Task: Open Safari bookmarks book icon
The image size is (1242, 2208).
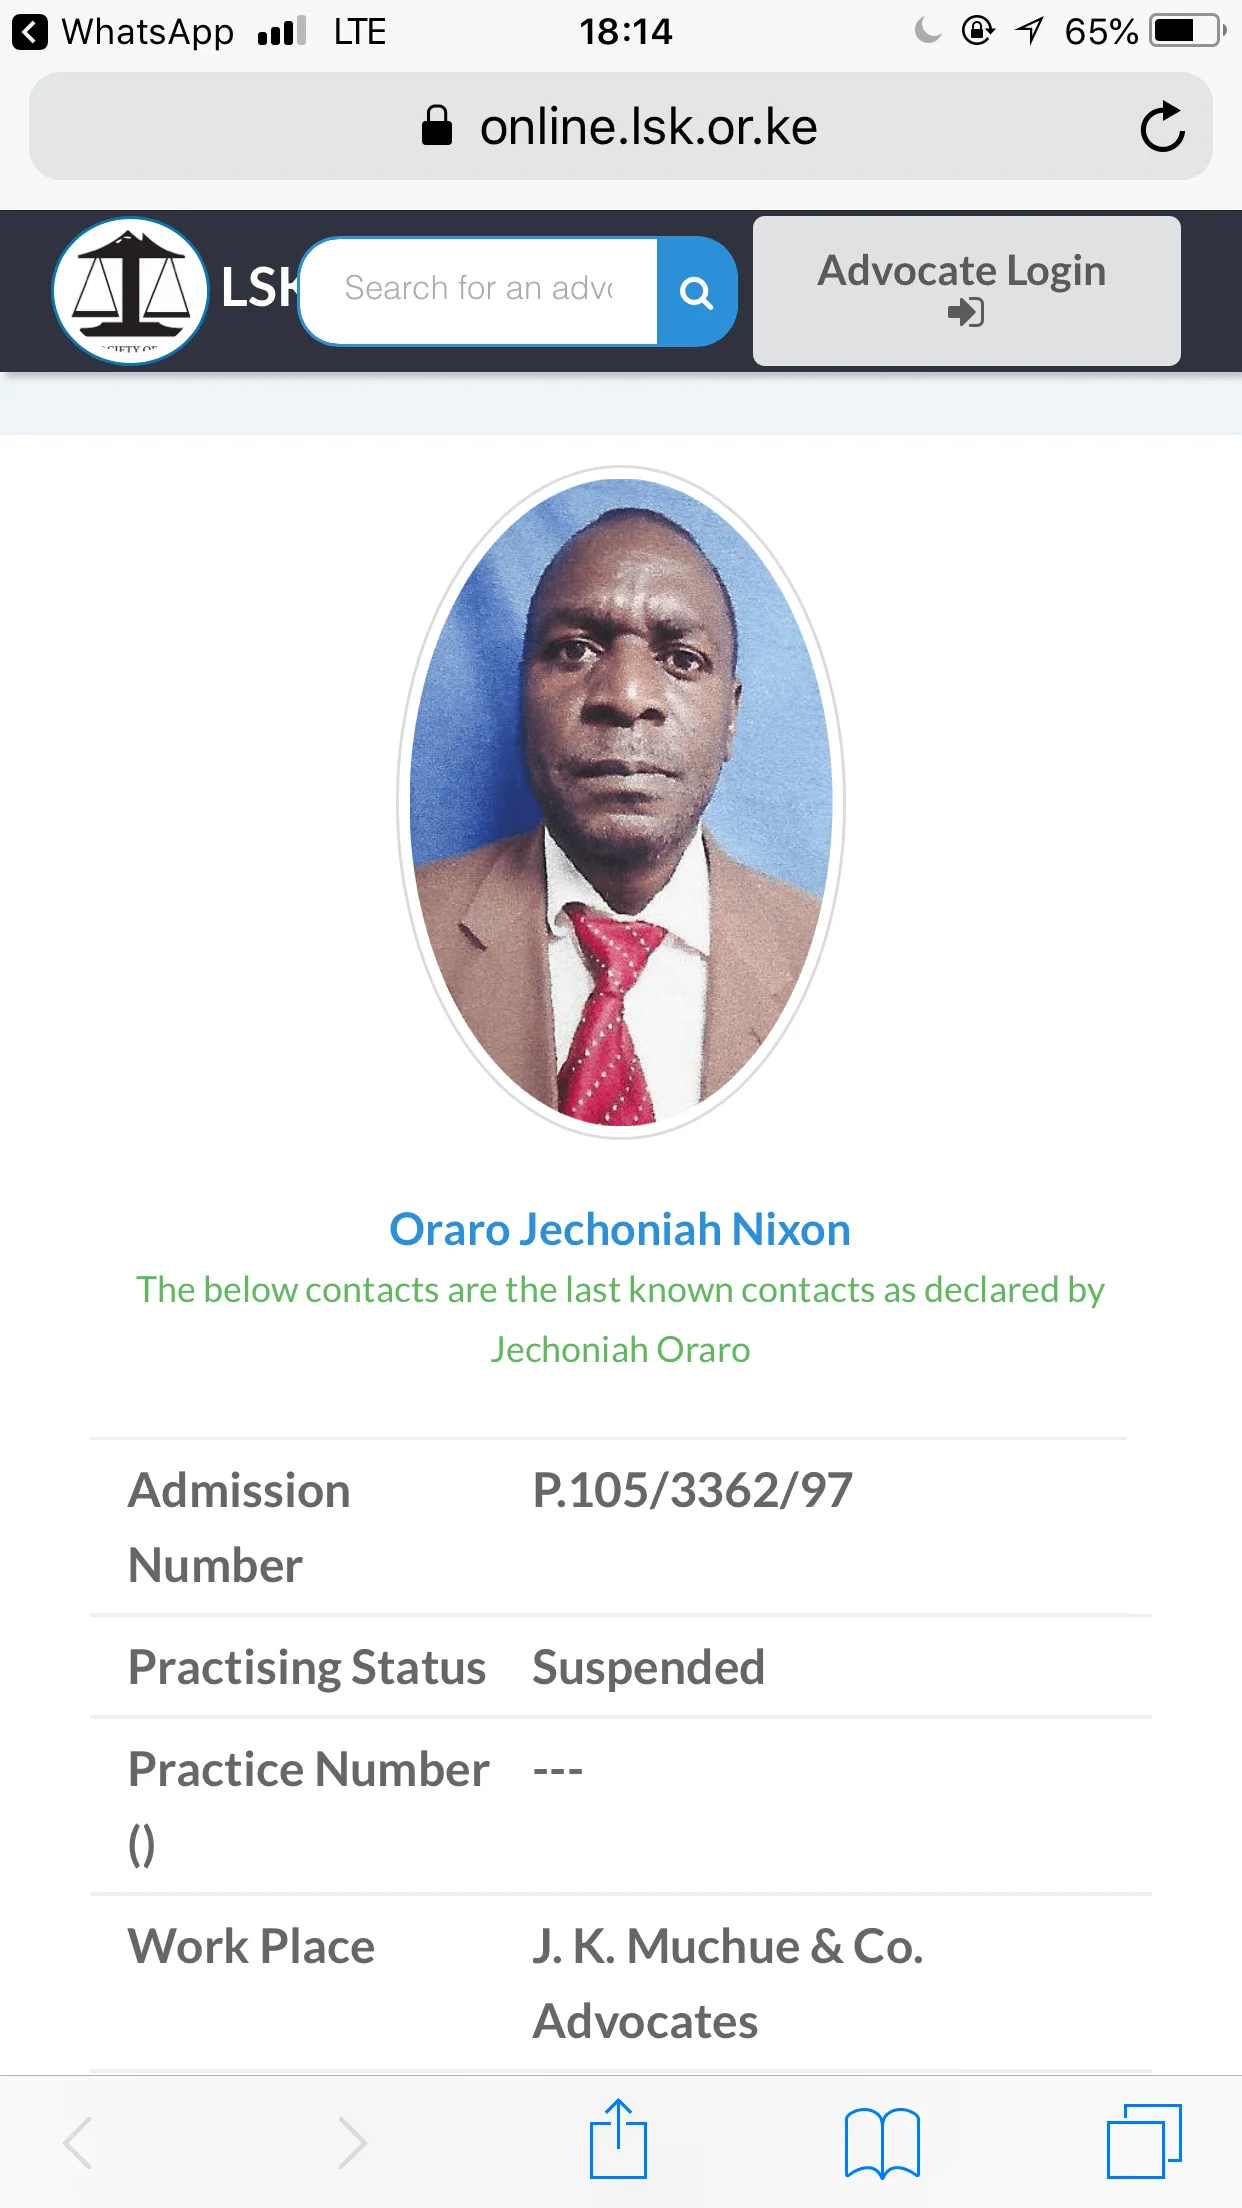Action: point(882,2142)
